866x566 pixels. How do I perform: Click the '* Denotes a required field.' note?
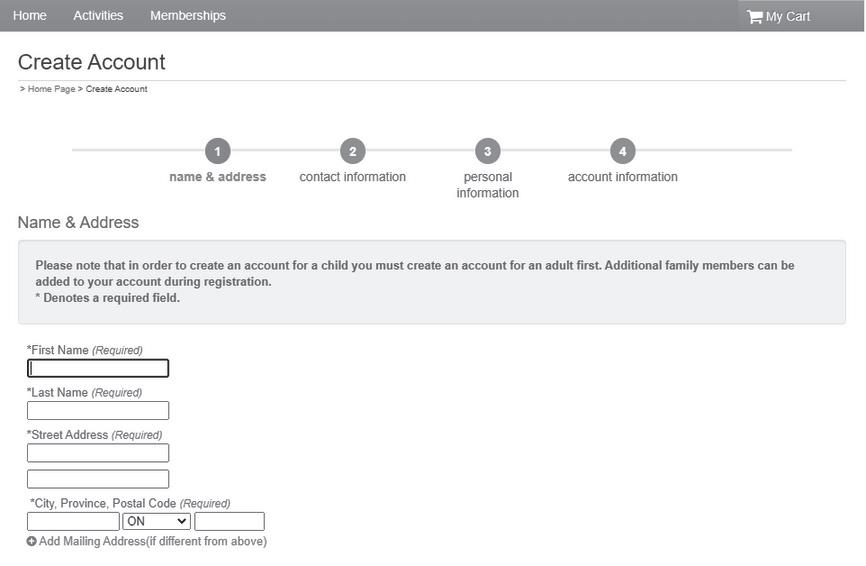tap(108, 298)
